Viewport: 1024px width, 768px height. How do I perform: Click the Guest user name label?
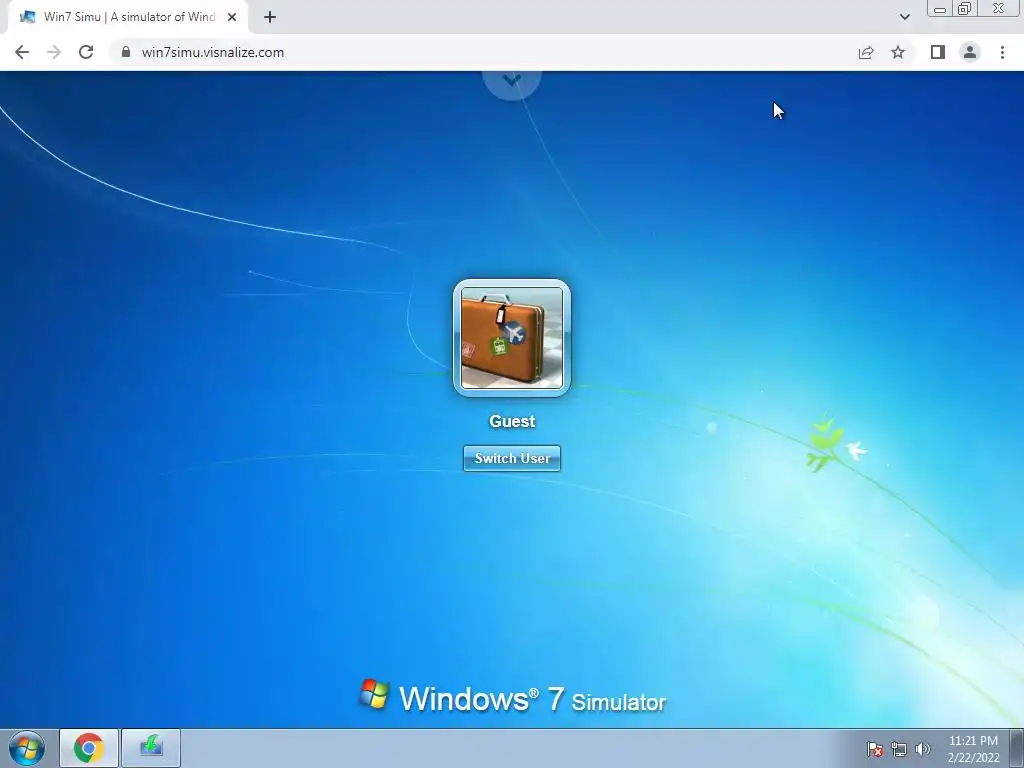(512, 421)
